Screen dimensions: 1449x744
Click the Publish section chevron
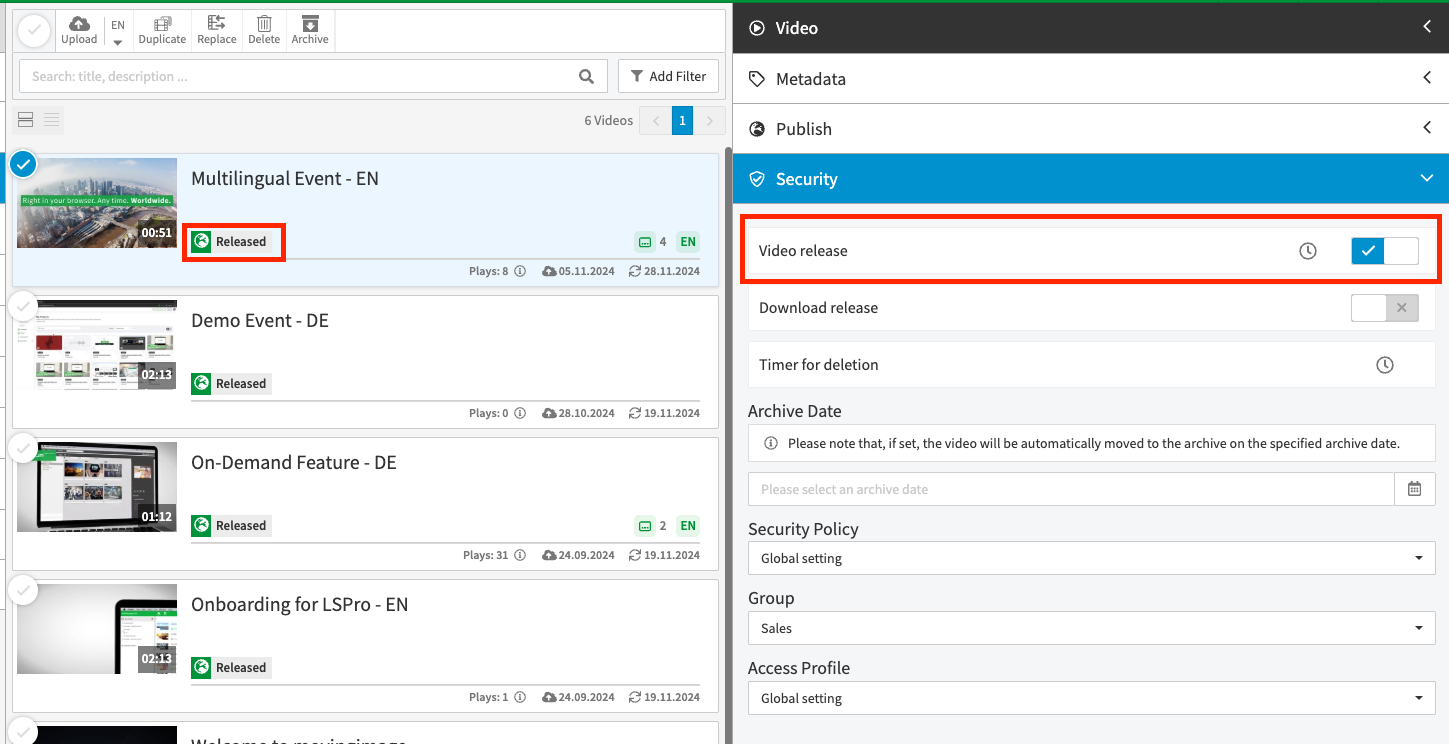pos(1427,128)
